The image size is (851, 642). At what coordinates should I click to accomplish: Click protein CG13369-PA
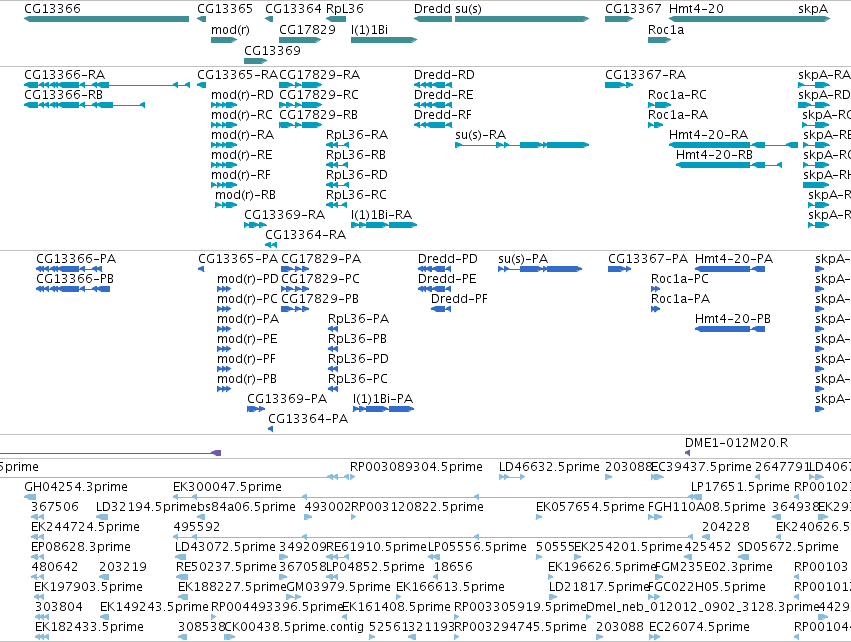(x=256, y=409)
